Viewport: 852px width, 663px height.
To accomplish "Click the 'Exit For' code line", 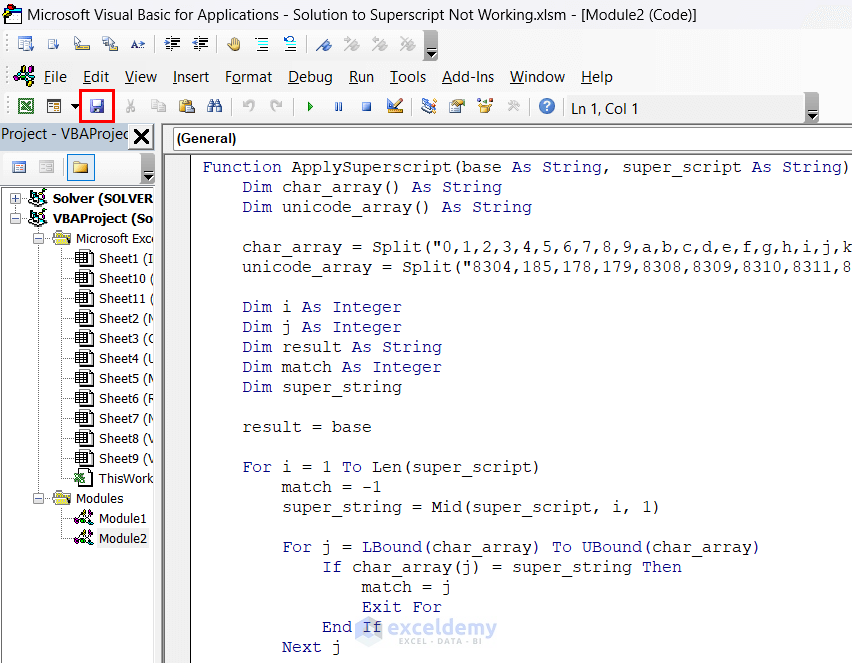I will (x=402, y=607).
